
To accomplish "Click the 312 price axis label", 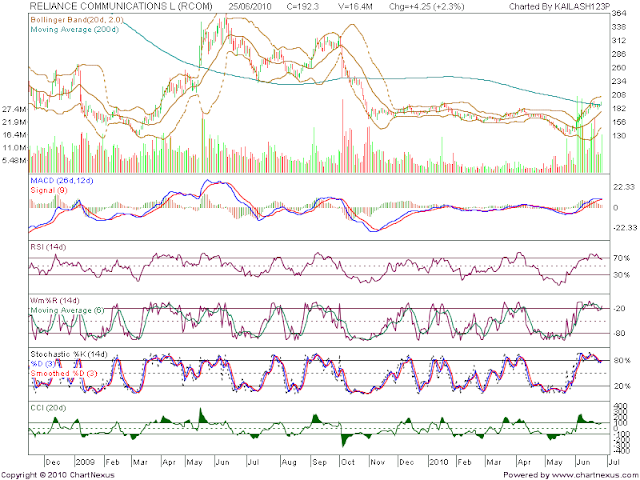I will [x=619, y=40].
